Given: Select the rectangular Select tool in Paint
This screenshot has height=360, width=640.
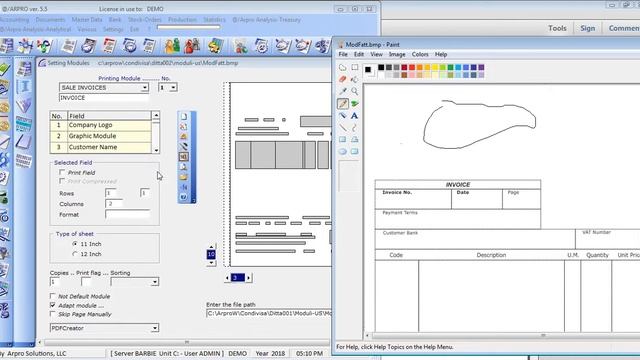Looking at the screenshot, I should click(x=355, y=67).
